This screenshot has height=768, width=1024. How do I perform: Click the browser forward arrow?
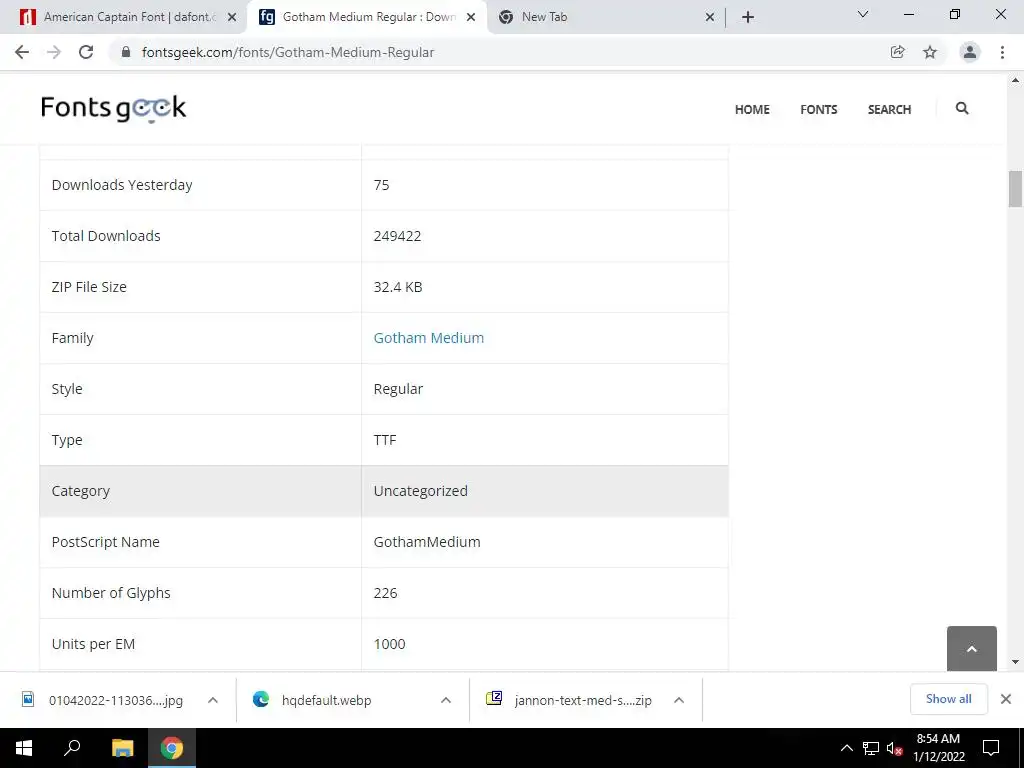point(54,52)
